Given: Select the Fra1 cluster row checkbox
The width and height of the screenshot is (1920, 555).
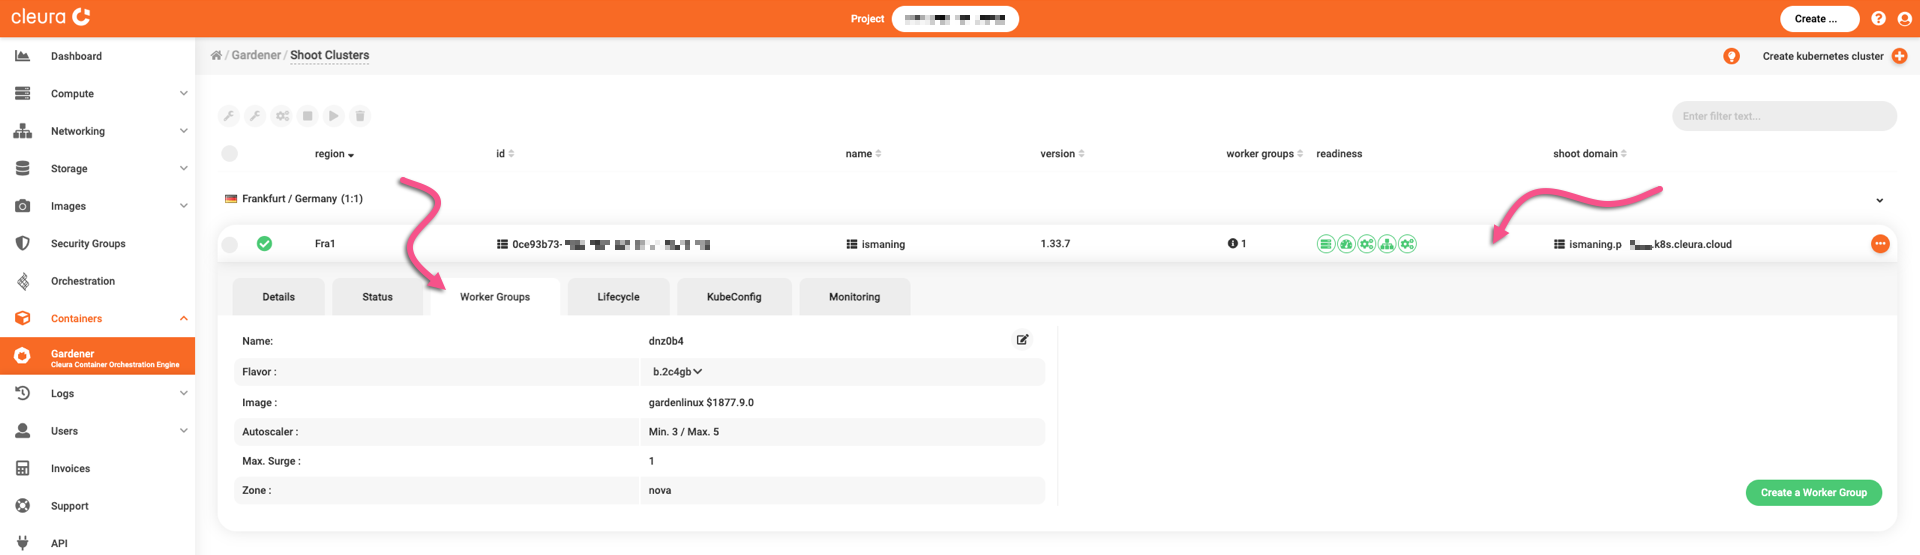Looking at the screenshot, I should click(x=230, y=244).
